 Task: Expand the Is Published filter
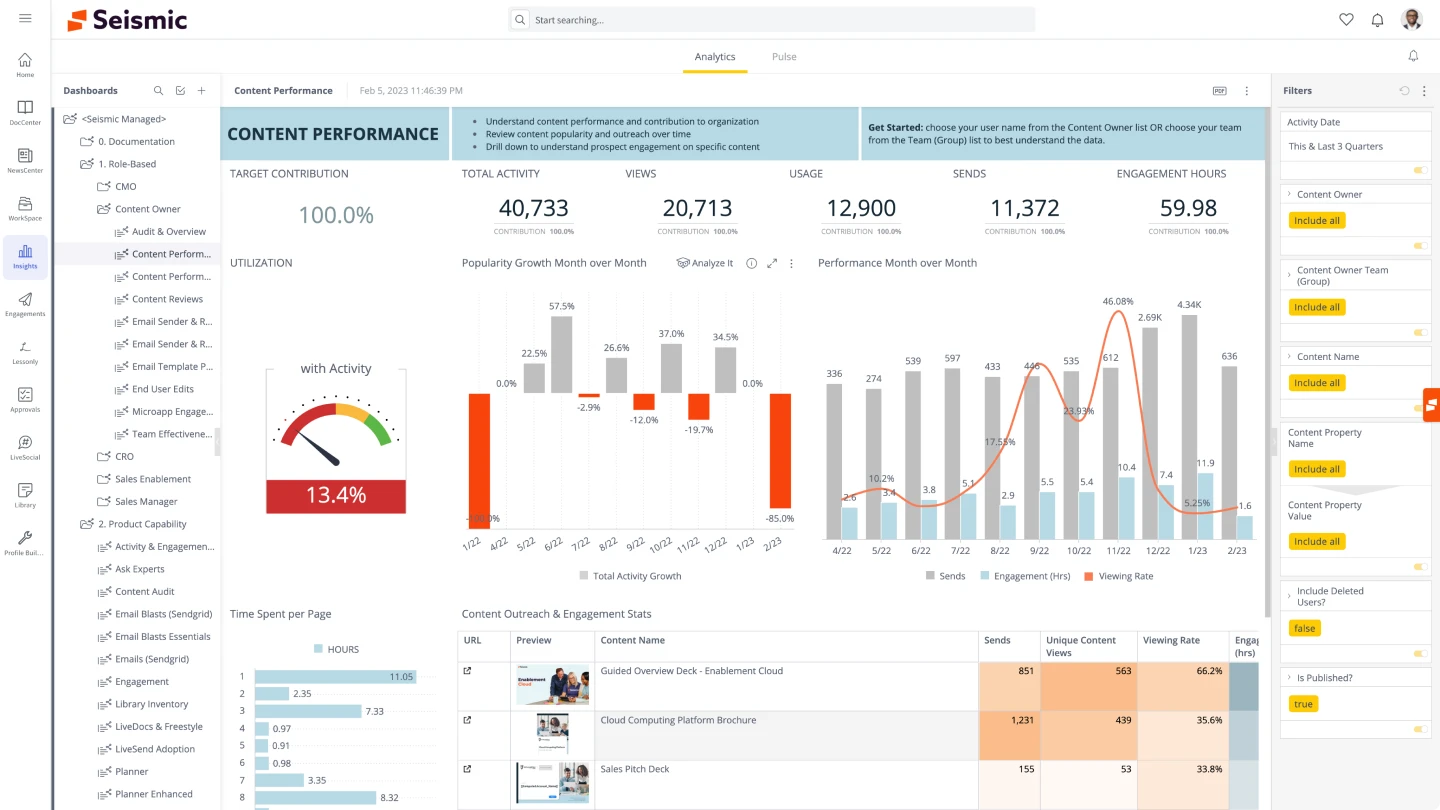(1289, 677)
